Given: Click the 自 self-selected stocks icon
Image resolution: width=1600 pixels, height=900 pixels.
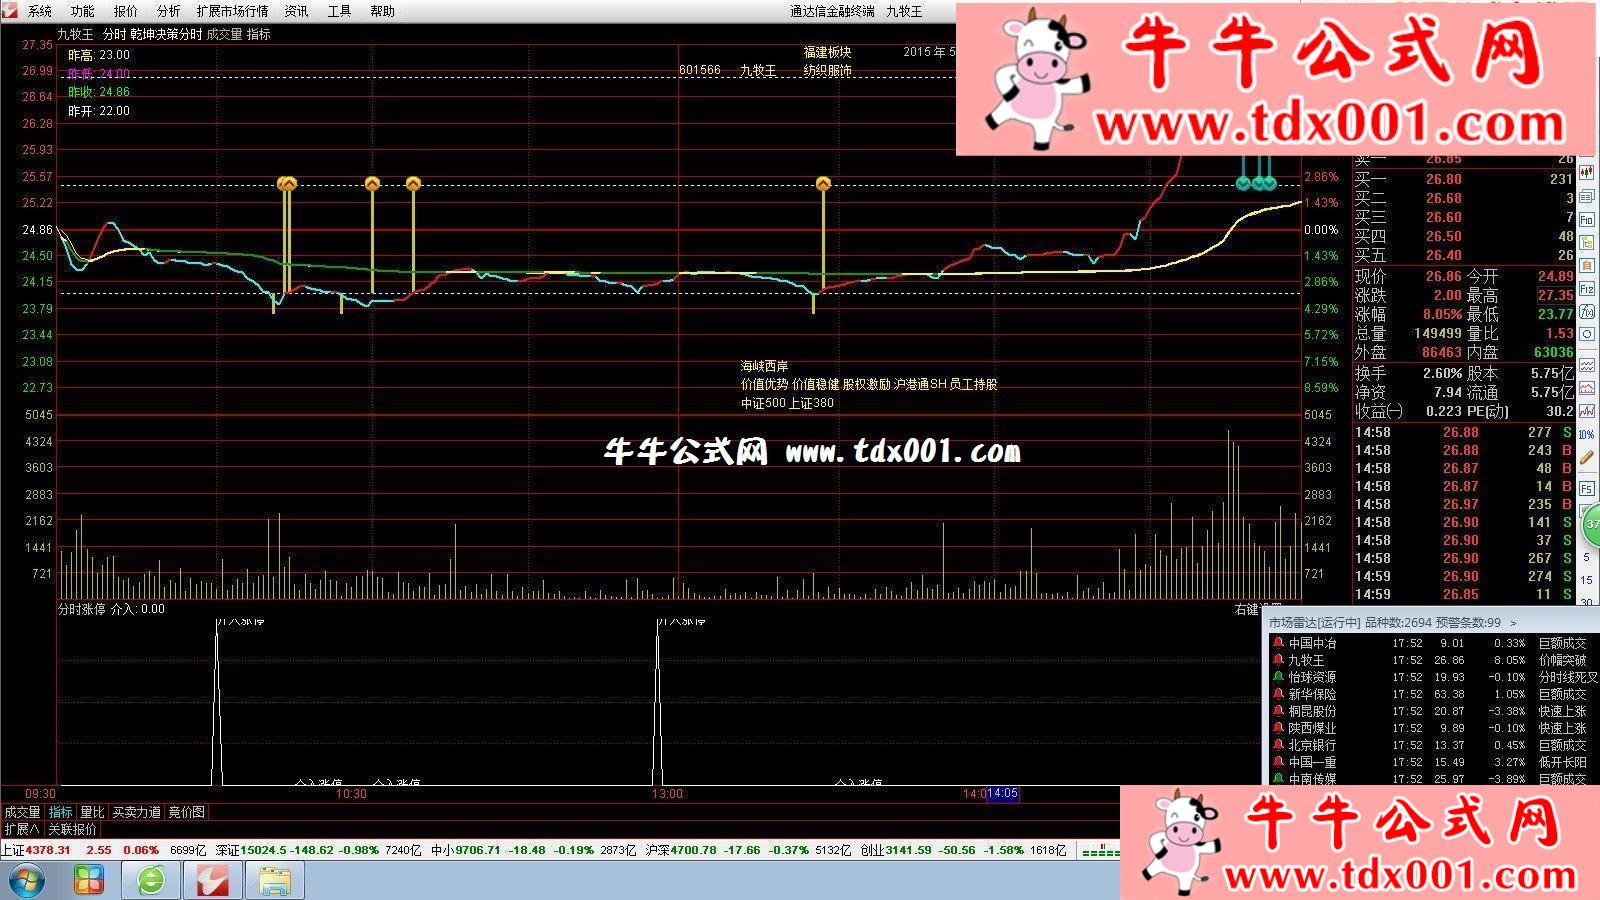Looking at the screenshot, I should [1588, 265].
